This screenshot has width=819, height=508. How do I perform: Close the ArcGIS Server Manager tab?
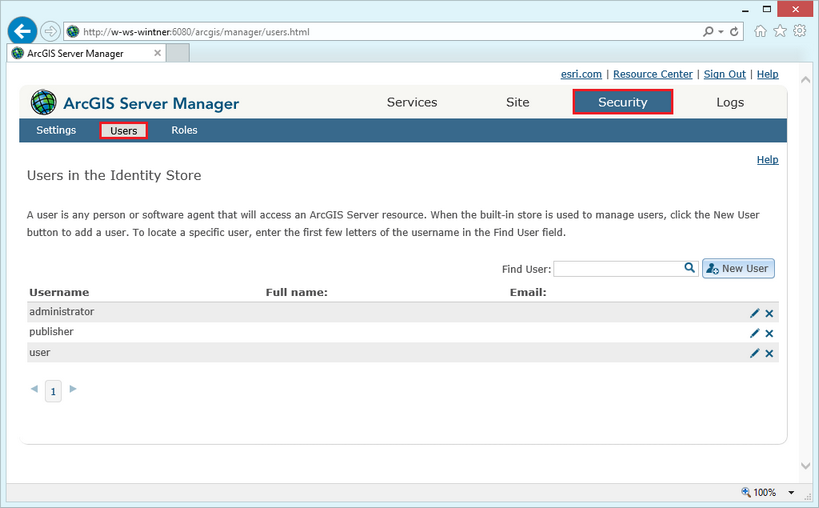(x=157, y=53)
